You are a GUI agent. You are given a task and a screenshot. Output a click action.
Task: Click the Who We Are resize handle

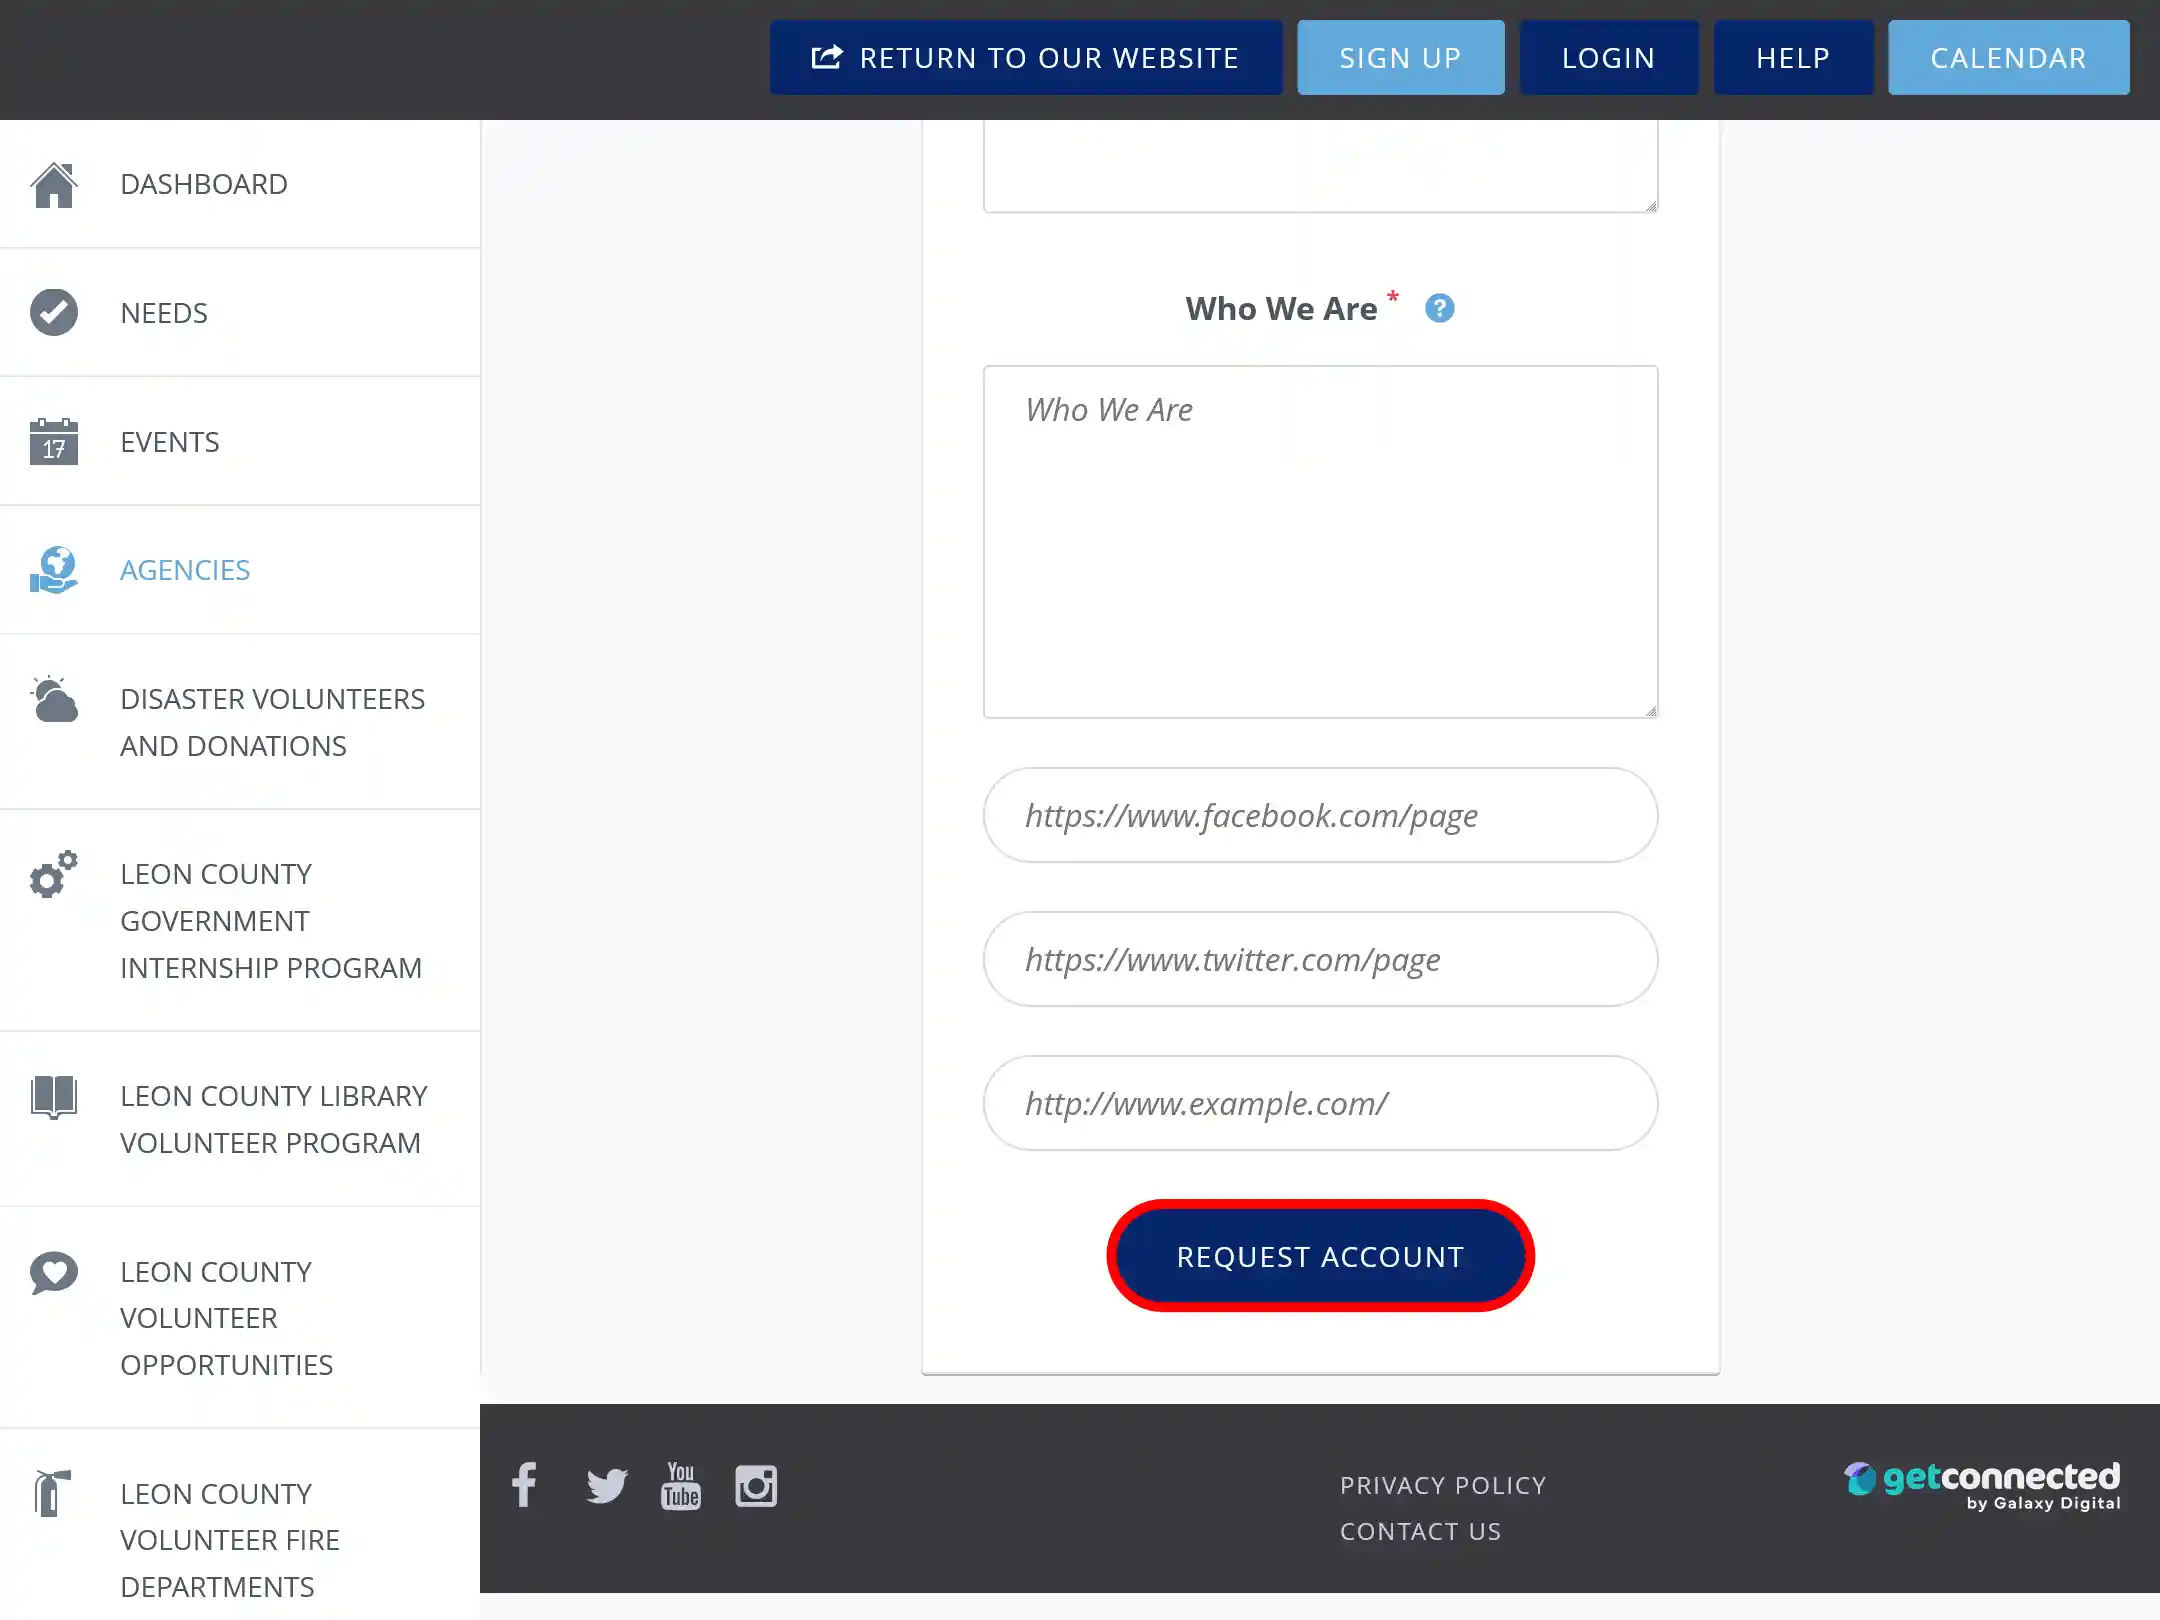(1650, 710)
